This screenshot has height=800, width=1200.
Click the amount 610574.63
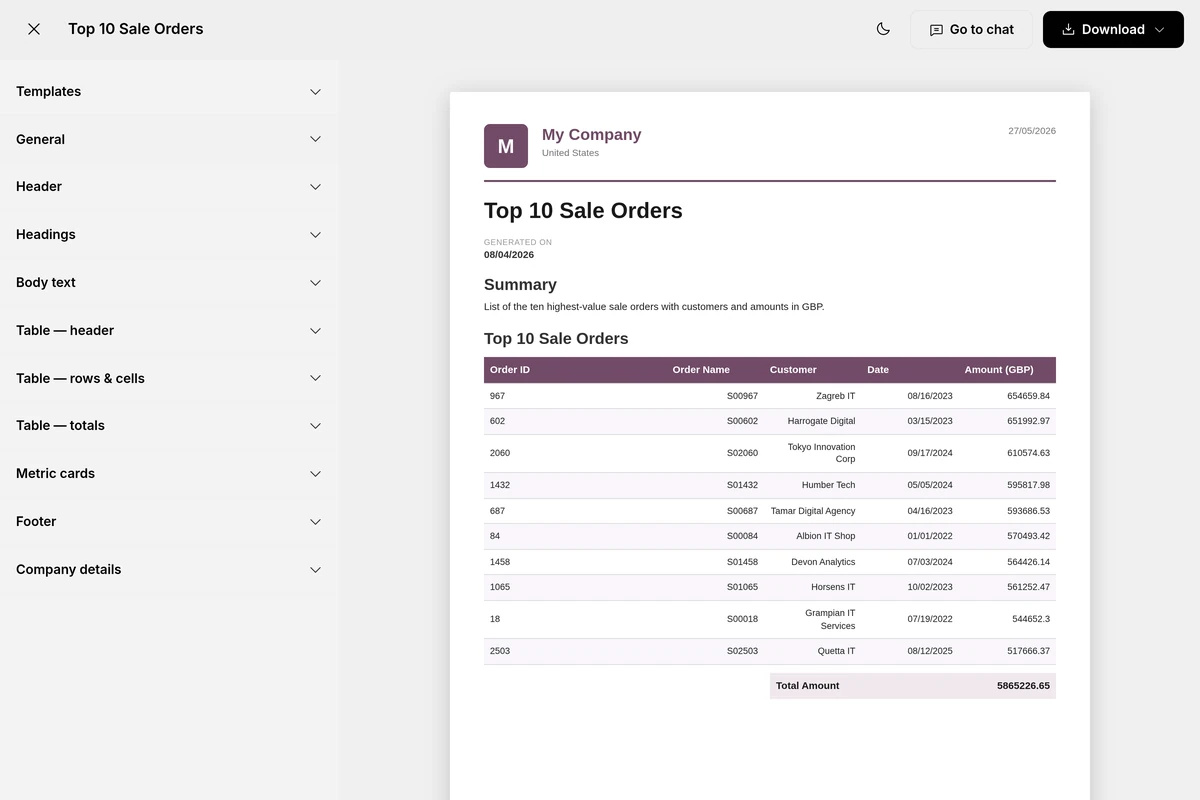click(1028, 453)
